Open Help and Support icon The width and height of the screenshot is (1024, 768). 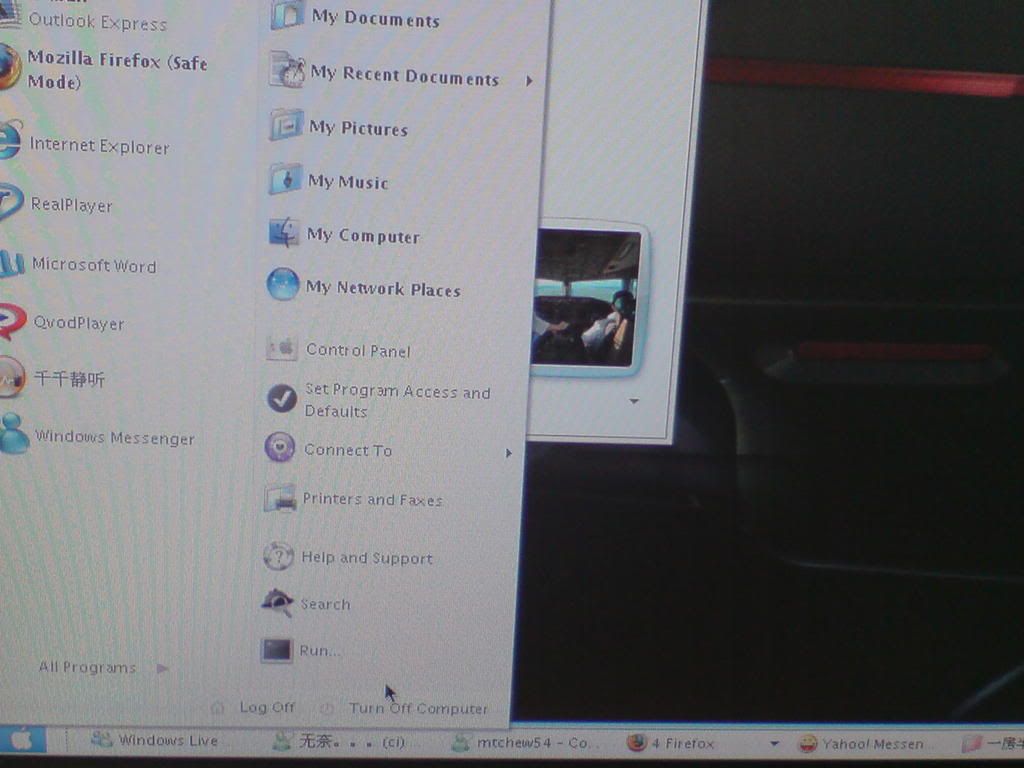pos(278,556)
